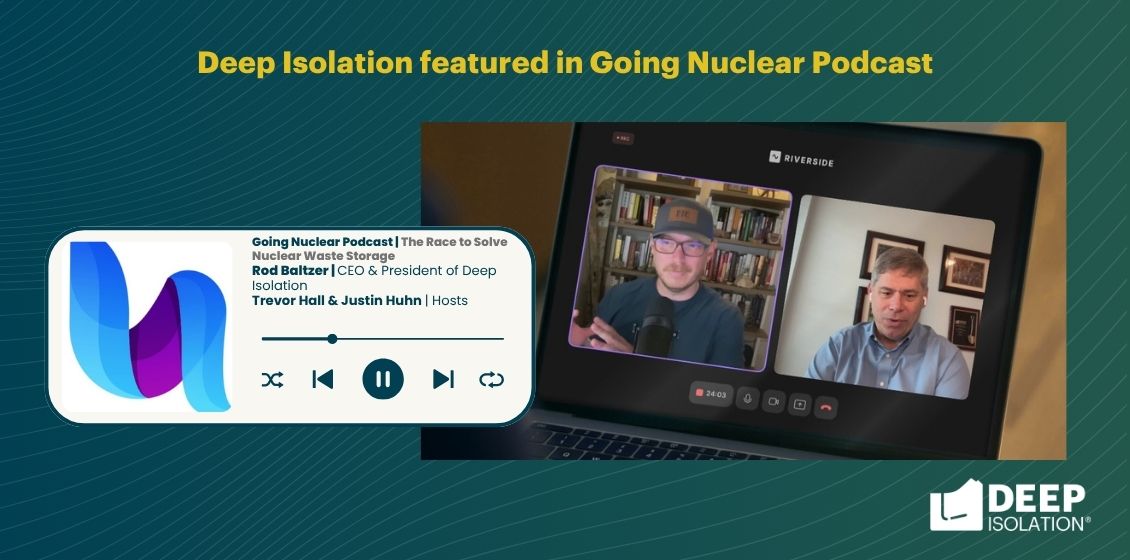Click 'Trevor Hall & Justin Huhn' hosts text

click(x=337, y=301)
